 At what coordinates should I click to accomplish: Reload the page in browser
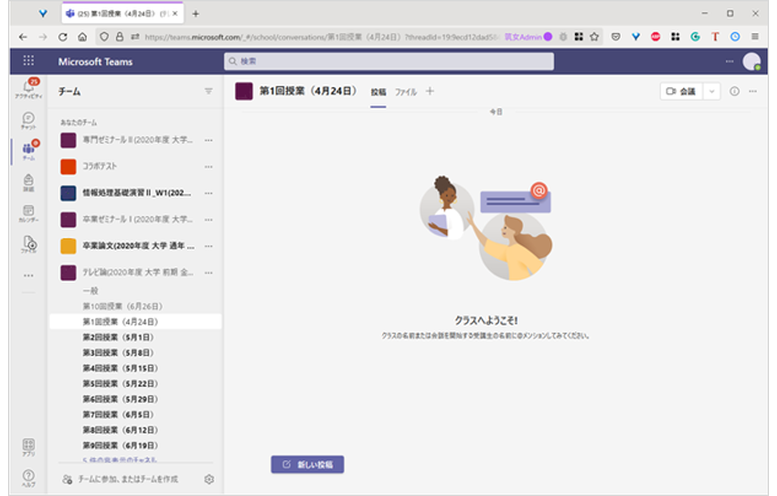[62, 37]
